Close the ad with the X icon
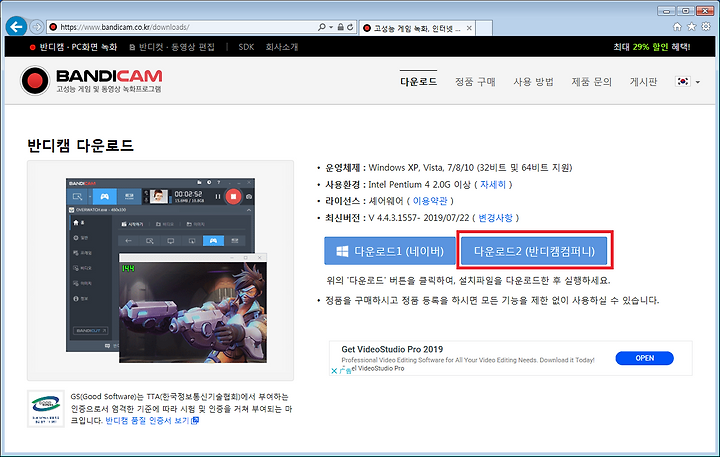This screenshot has width=720, height=457. click(334, 371)
